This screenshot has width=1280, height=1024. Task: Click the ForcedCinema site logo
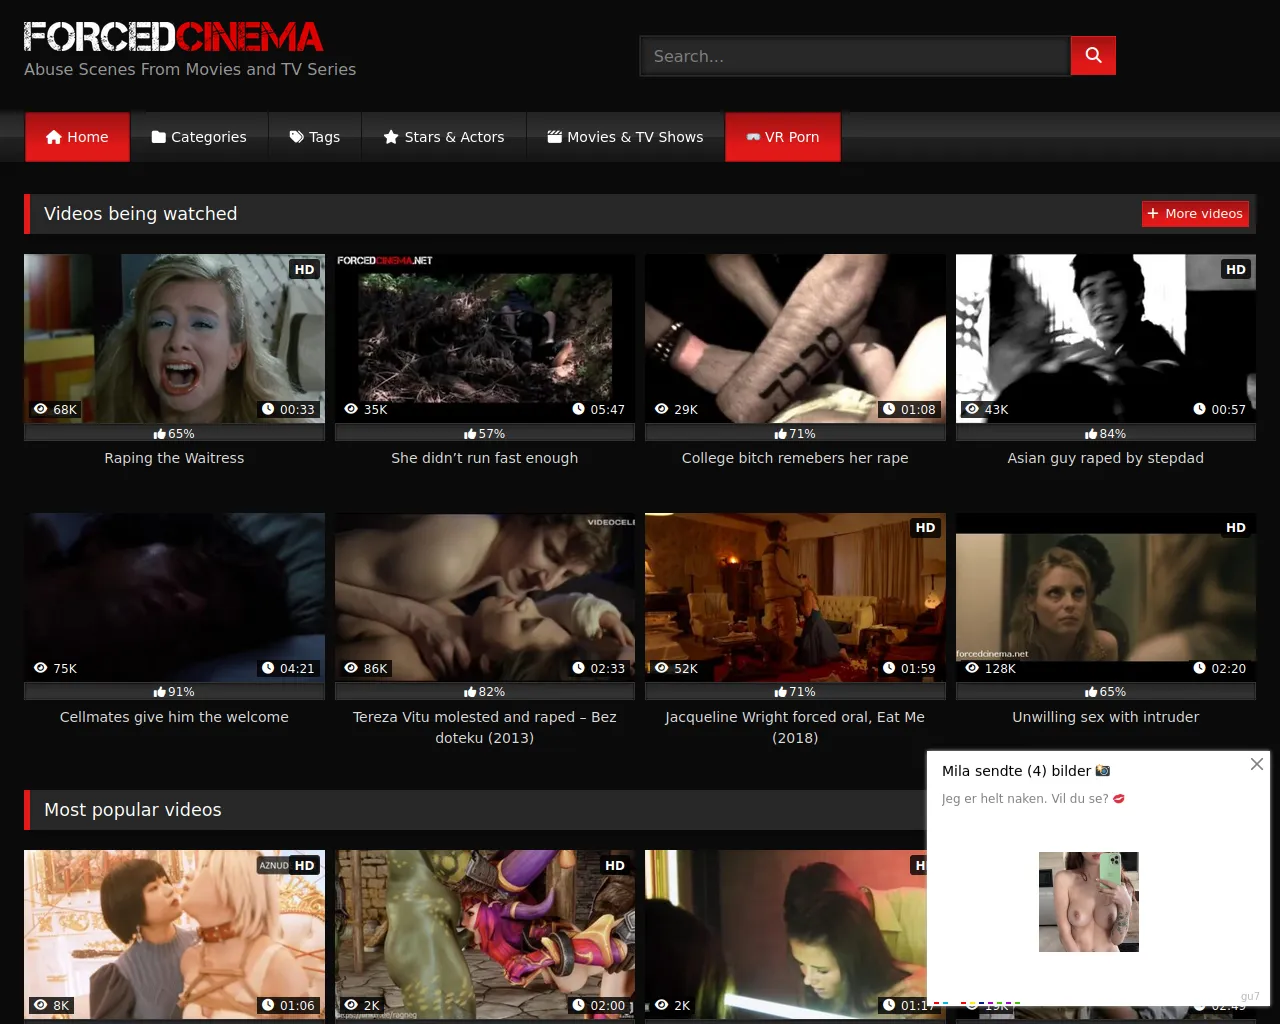tap(173, 38)
